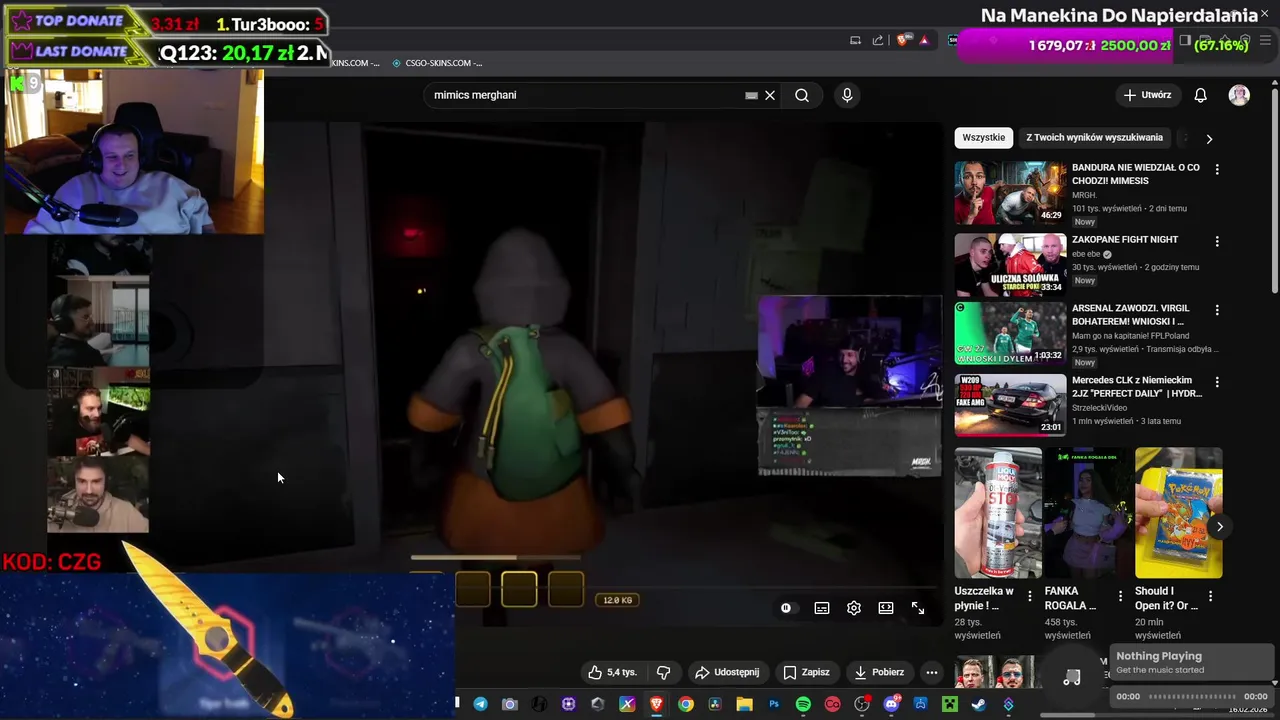1280x720 pixels.
Task: Click the YouTube search magnifier button
Action: pyautogui.click(x=802, y=95)
